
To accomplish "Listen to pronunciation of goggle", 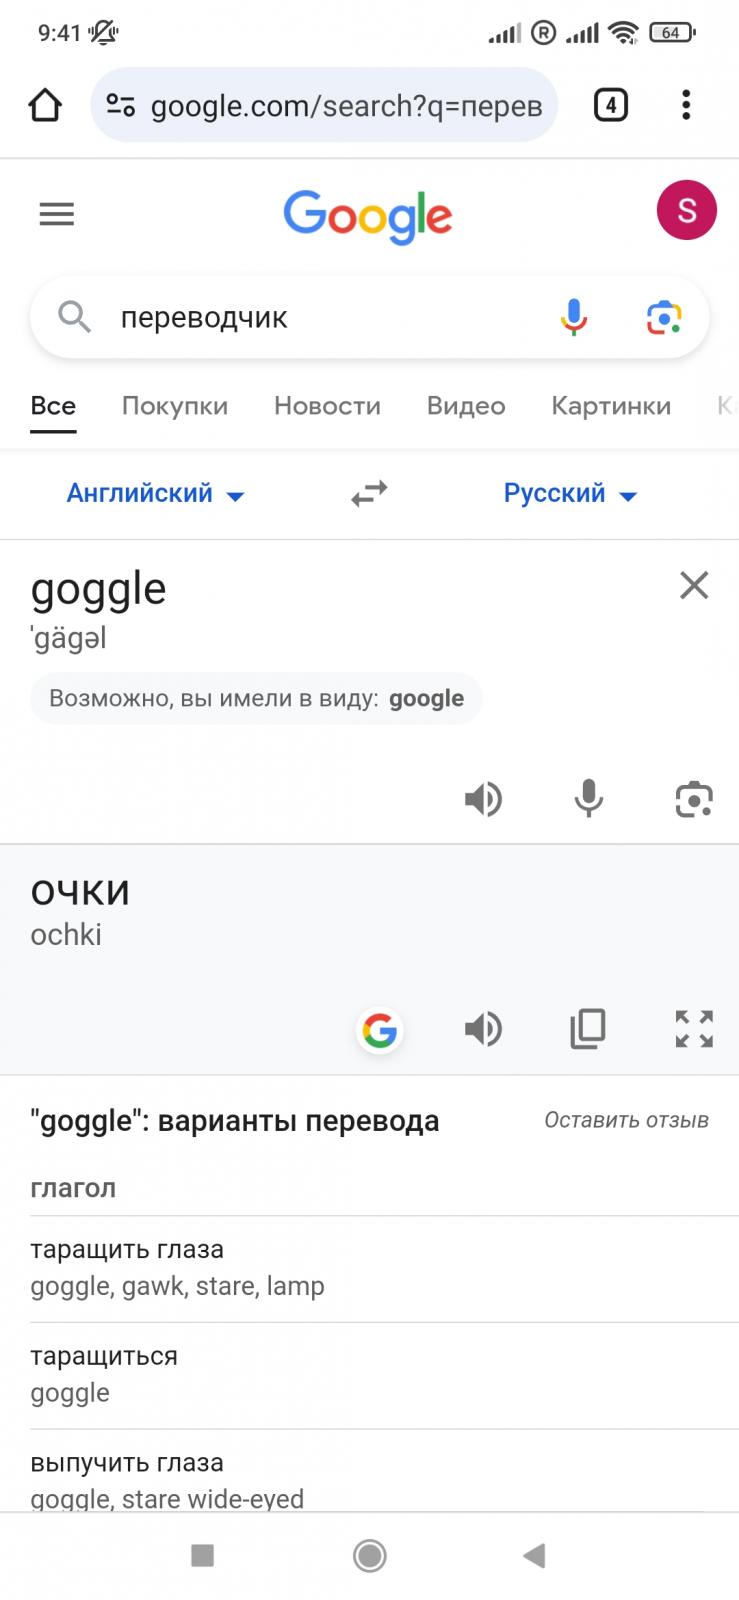I will [x=483, y=799].
